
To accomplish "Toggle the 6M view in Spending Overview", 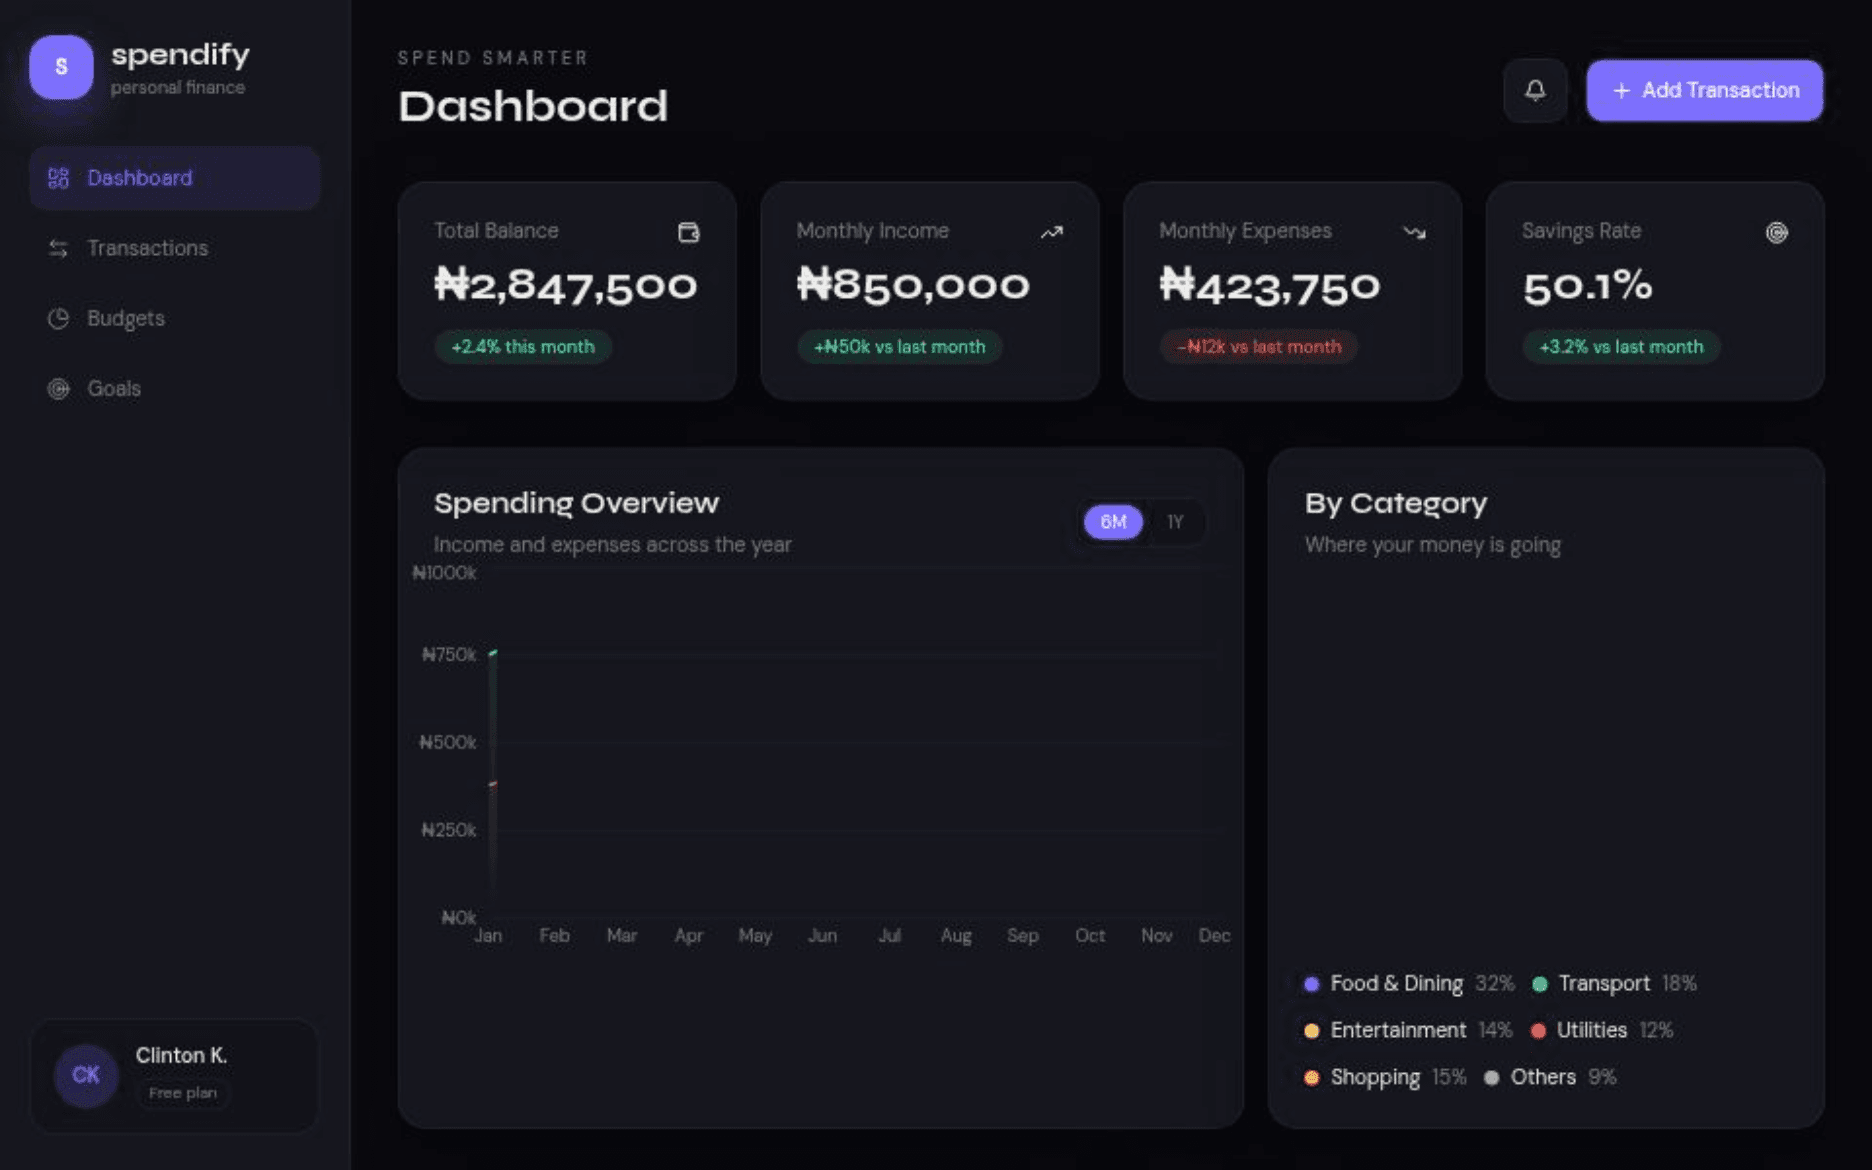I will point(1111,521).
